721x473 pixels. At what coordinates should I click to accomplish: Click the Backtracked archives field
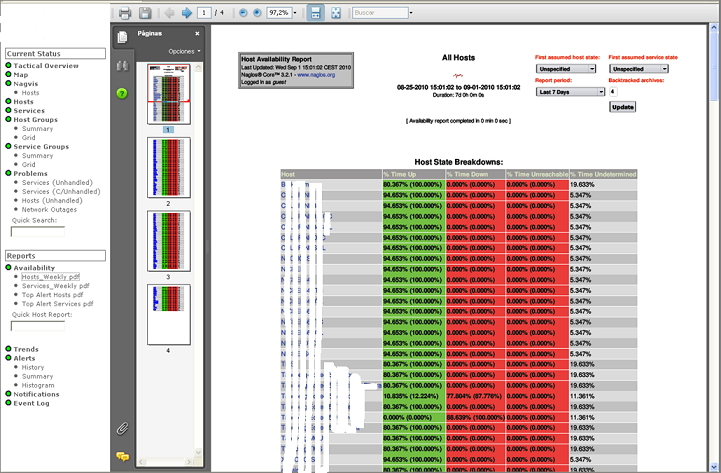tap(613, 91)
